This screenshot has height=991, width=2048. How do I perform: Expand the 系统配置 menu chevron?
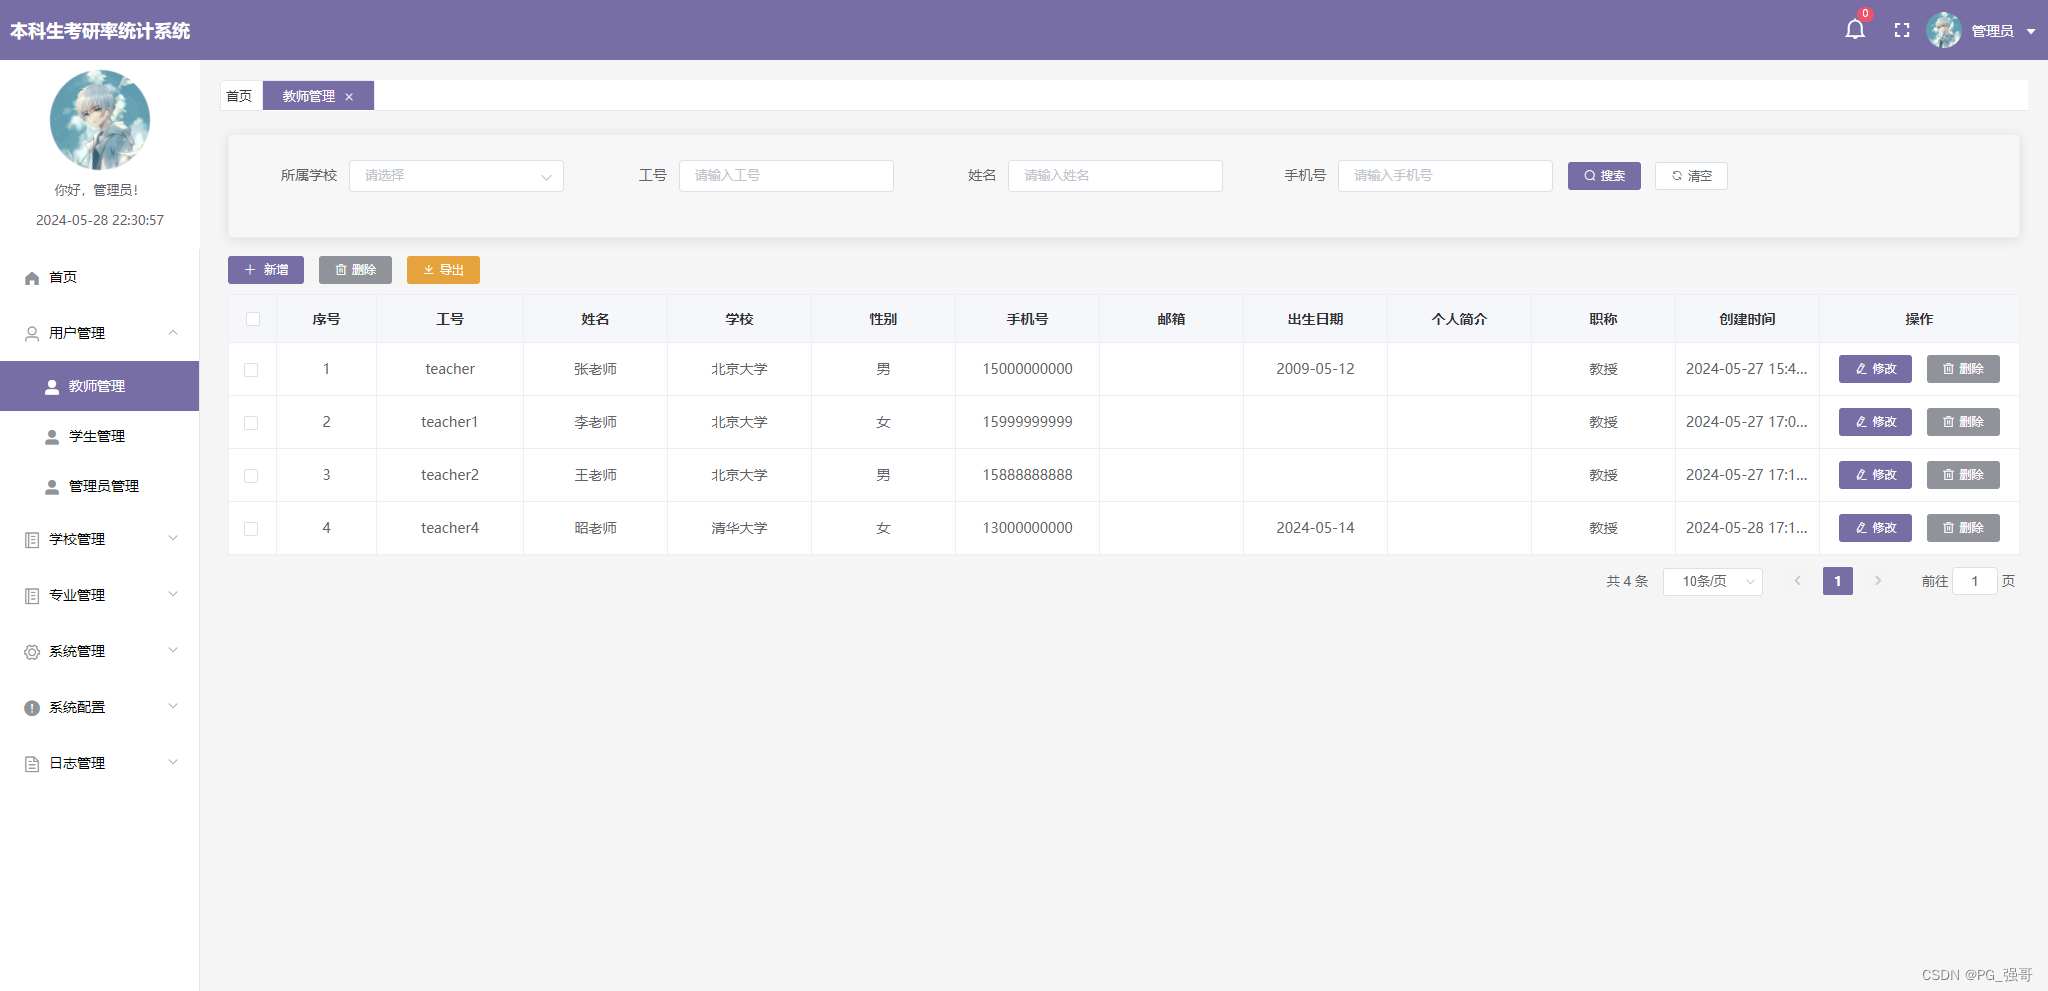click(x=173, y=706)
